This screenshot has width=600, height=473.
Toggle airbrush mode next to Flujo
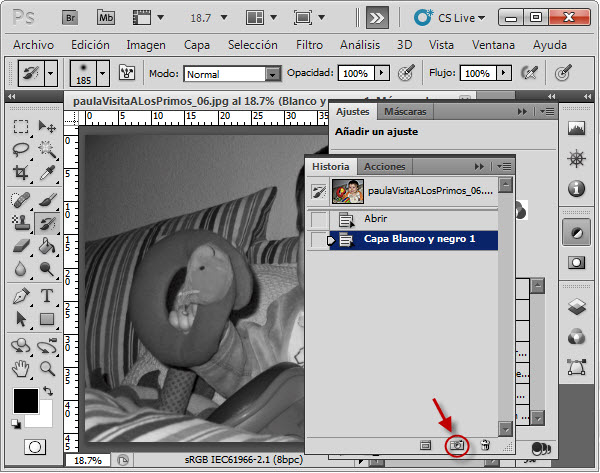coord(530,73)
